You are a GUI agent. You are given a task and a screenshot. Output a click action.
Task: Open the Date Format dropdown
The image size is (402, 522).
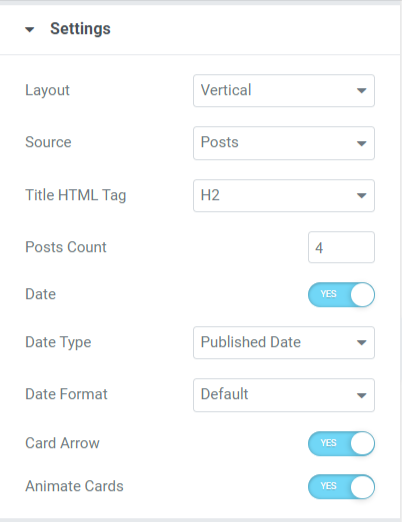tap(284, 395)
